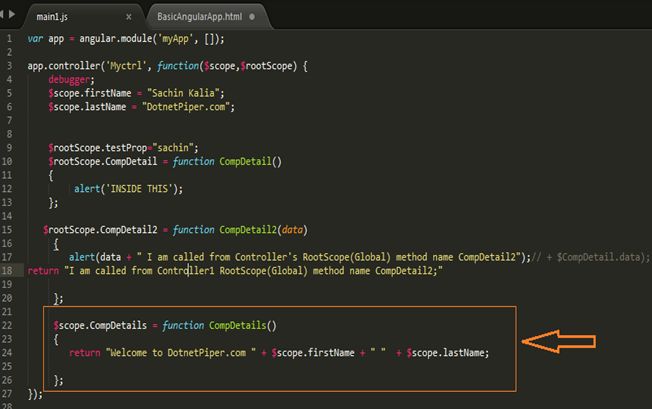Click $scope.firstName on line 5

(90, 93)
